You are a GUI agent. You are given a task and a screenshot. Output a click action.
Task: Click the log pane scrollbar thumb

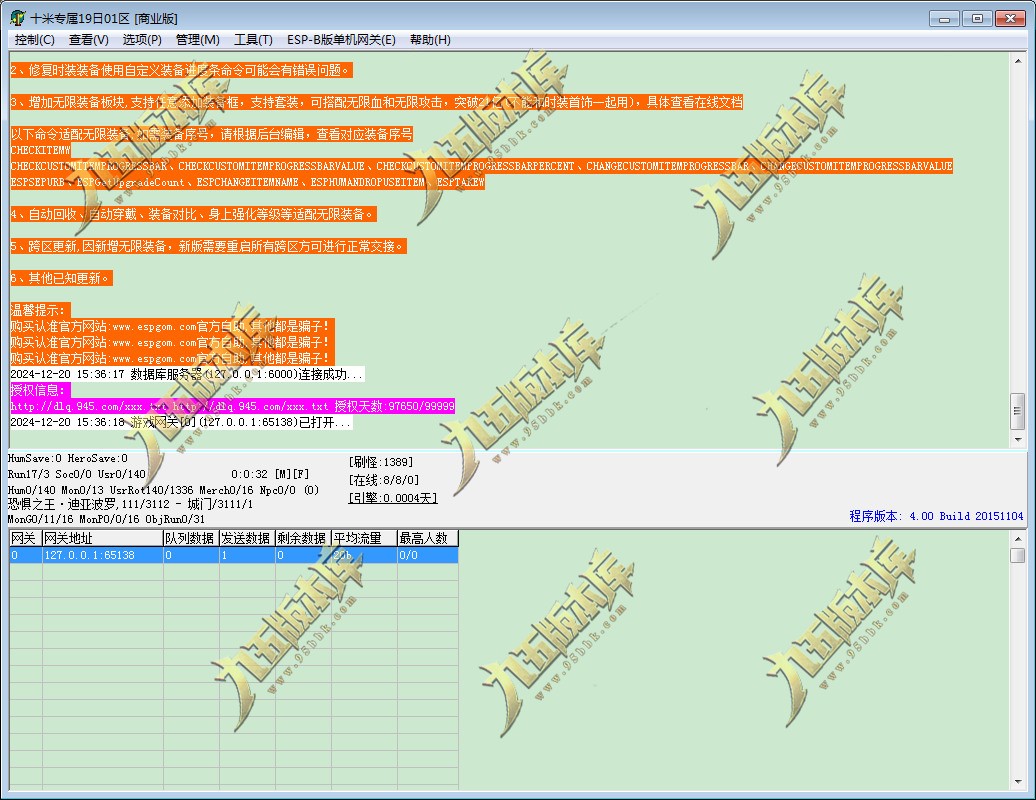point(1018,411)
